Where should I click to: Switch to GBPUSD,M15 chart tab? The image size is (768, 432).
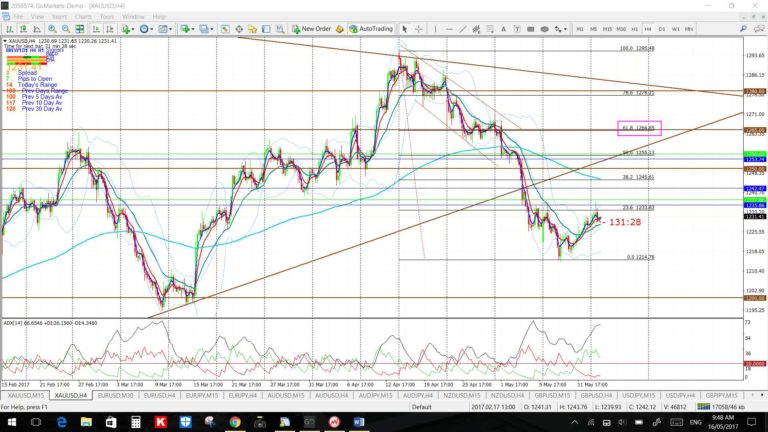(552, 395)
